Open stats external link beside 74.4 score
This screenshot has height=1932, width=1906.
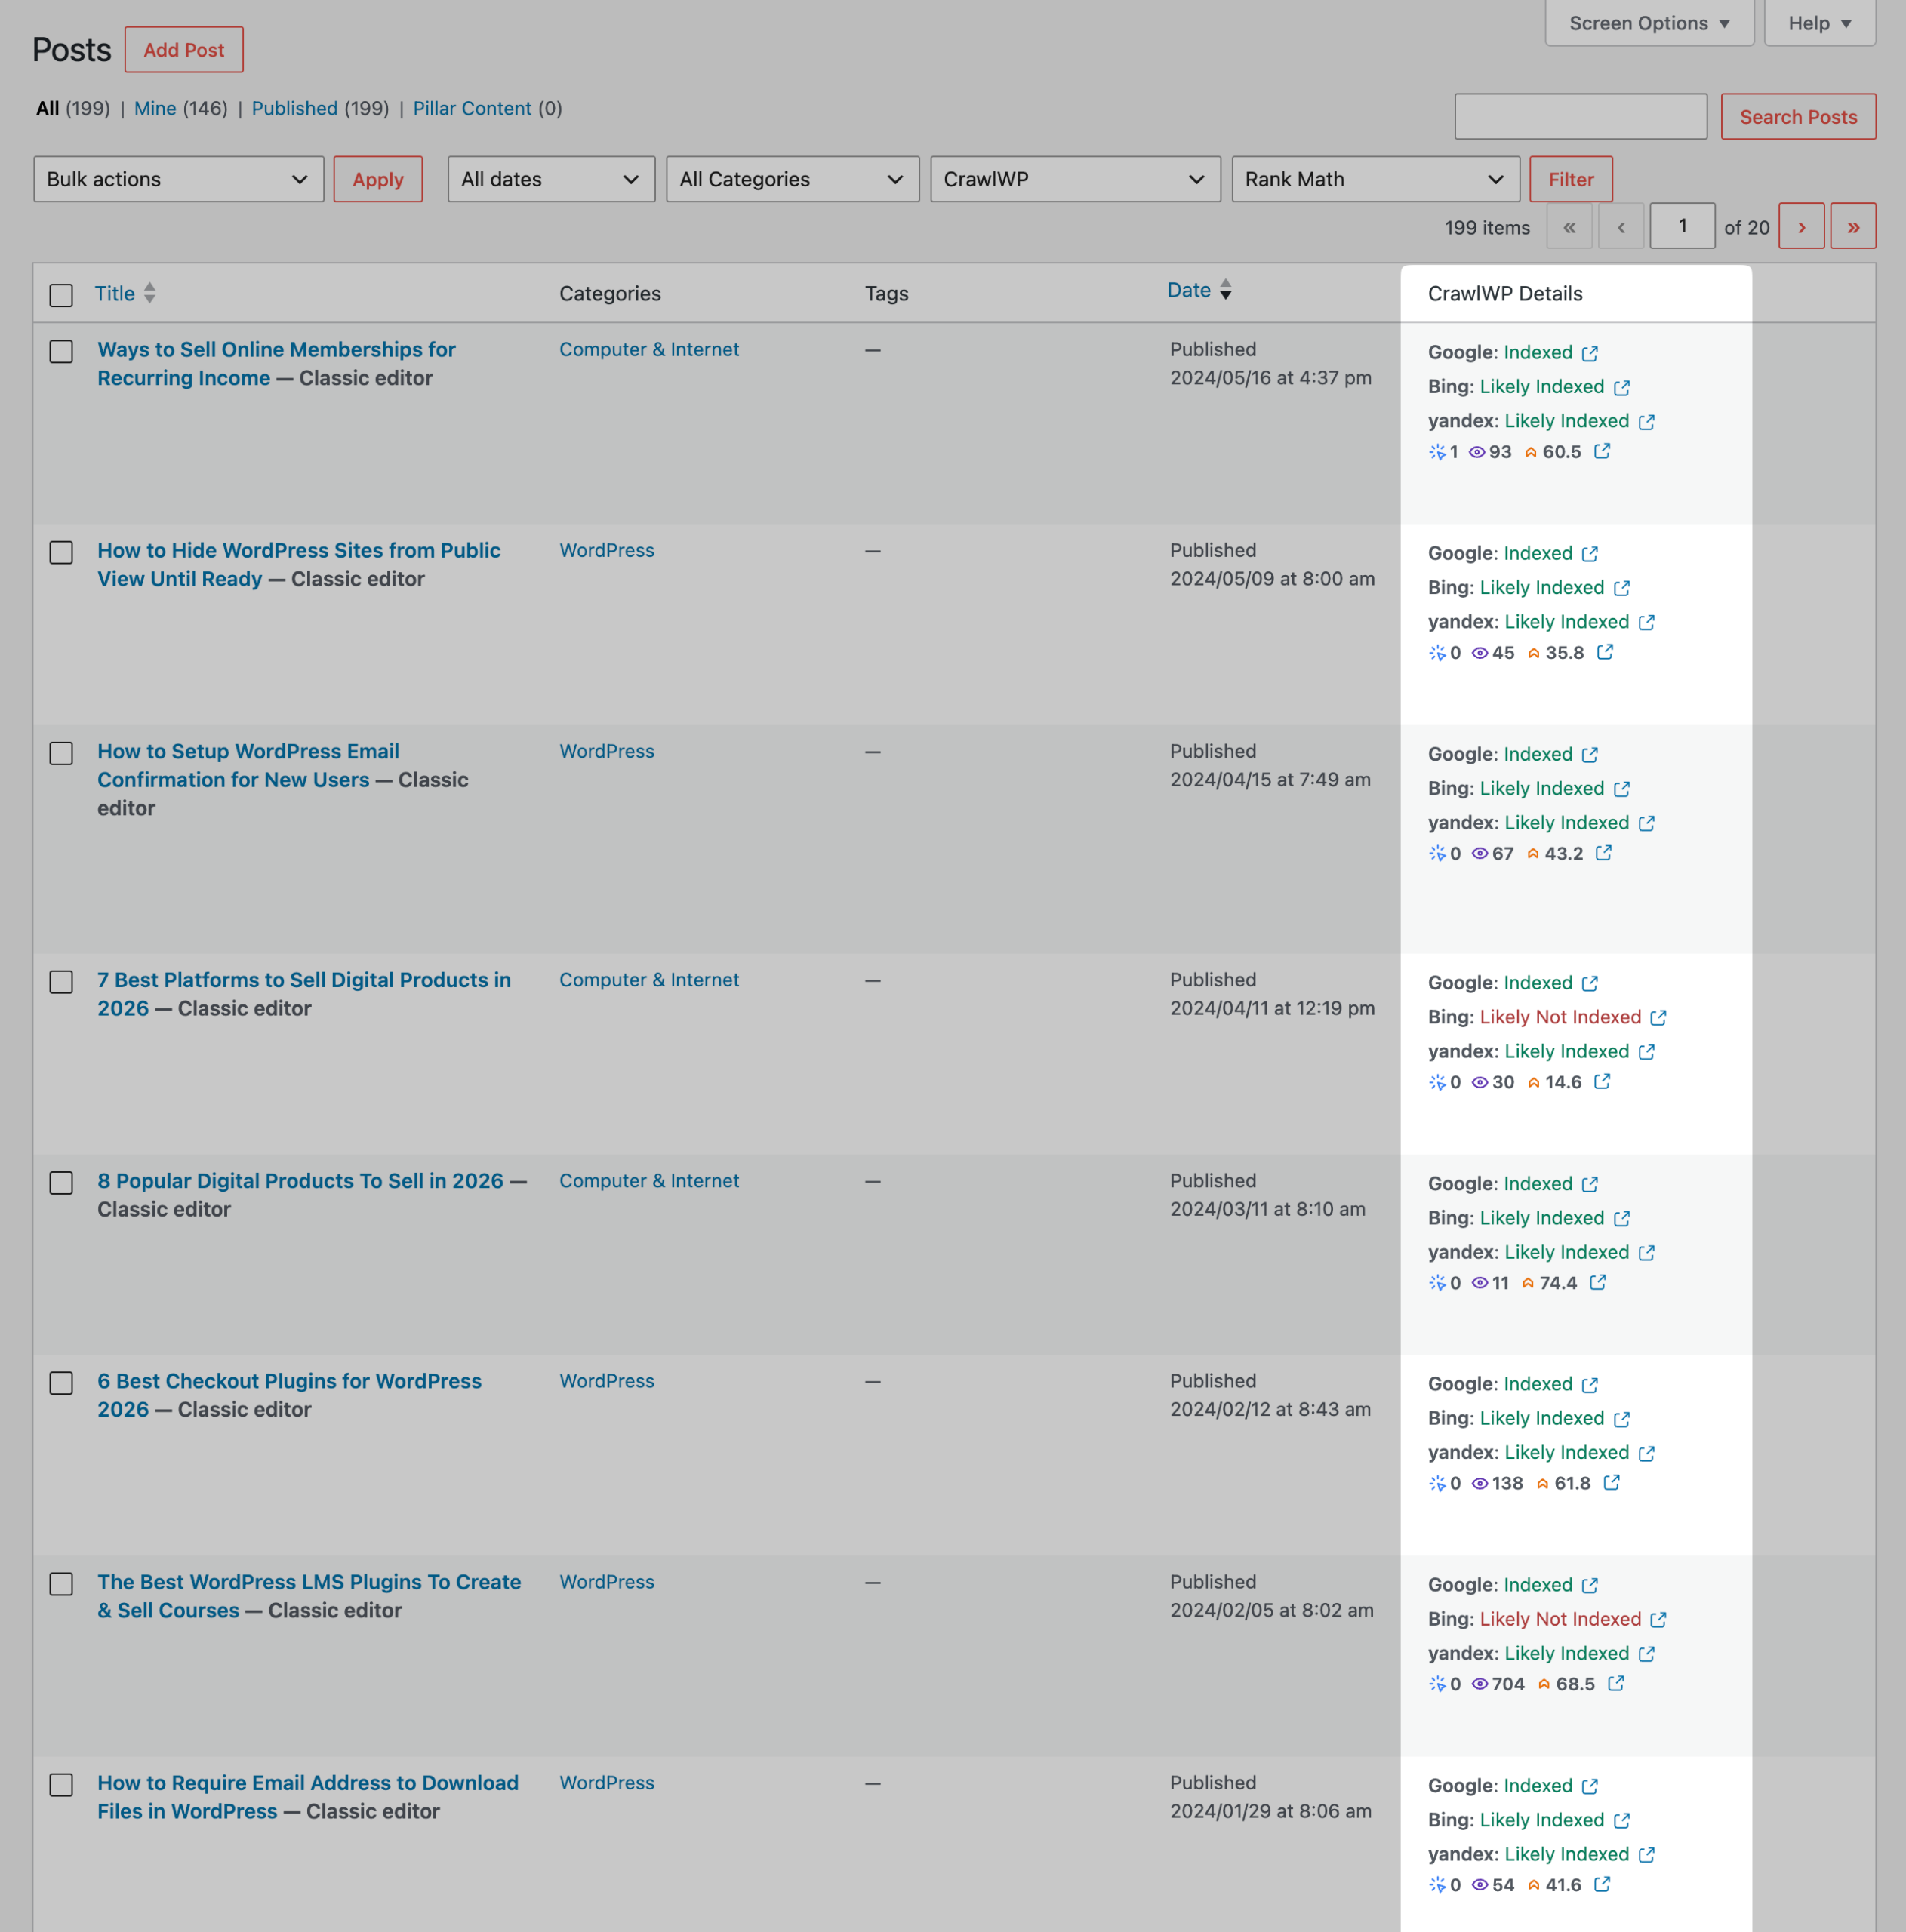(1598, 1282)
